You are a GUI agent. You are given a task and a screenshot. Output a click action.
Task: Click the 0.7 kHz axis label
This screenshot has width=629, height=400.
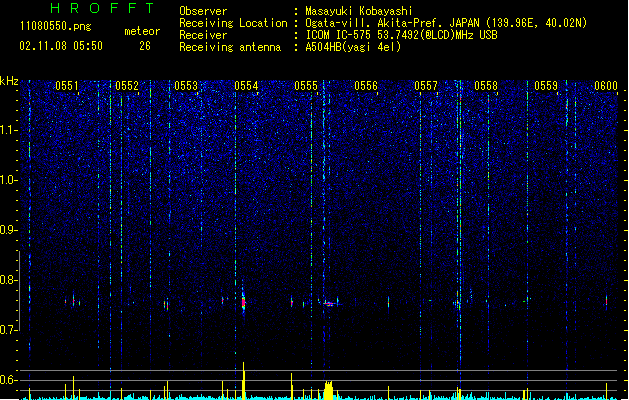[x=9, y=330]
